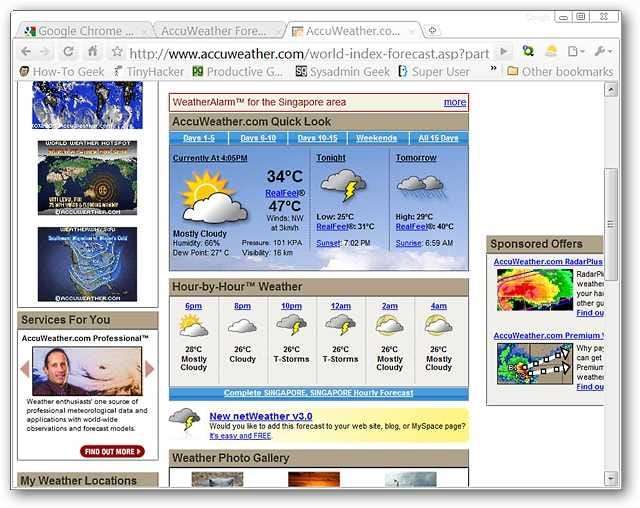Close the AccuWeather.co... tab
640x508 pixels.
pyautogui.click(x=412, y=31)
